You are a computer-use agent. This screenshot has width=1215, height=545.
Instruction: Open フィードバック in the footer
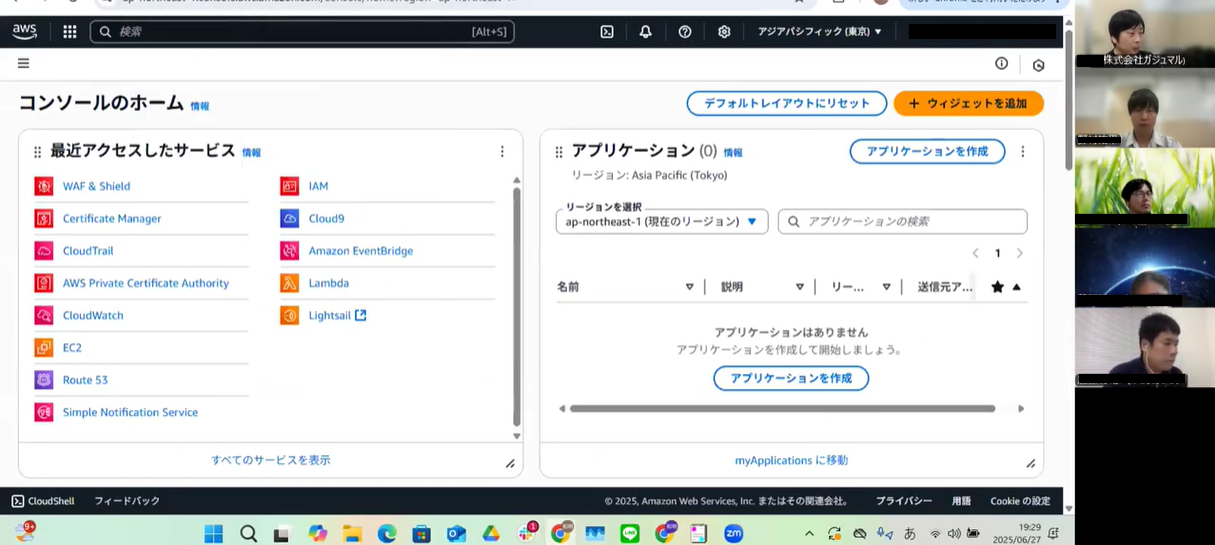click(127, 501)
